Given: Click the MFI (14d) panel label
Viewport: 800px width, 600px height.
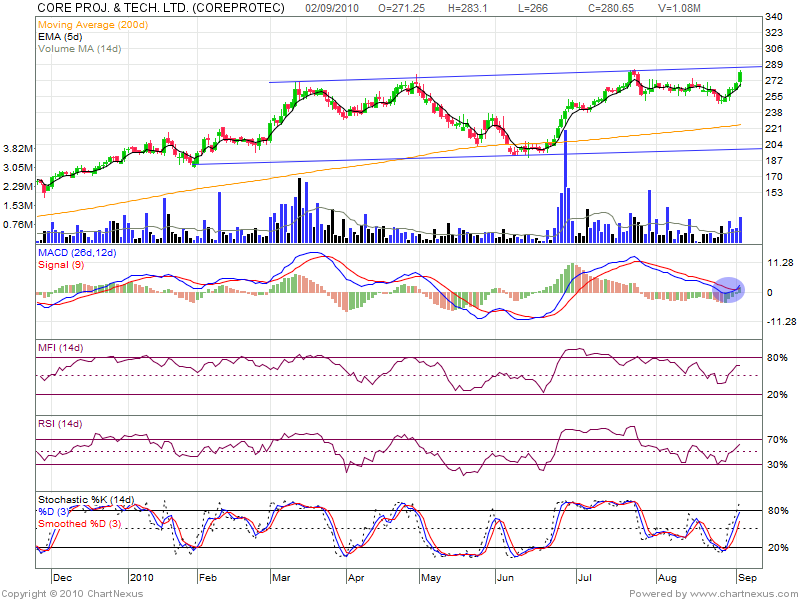Looking at the screenshot, I should 59,347.
